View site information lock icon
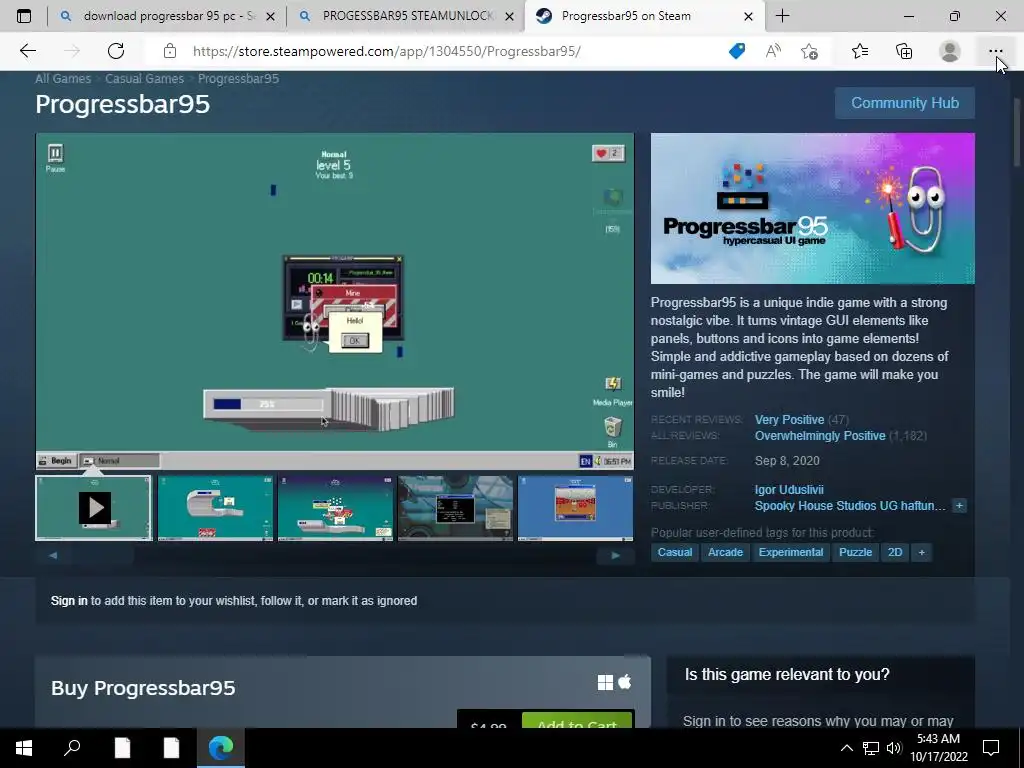 pyautogui.click(x=170, y=51)
